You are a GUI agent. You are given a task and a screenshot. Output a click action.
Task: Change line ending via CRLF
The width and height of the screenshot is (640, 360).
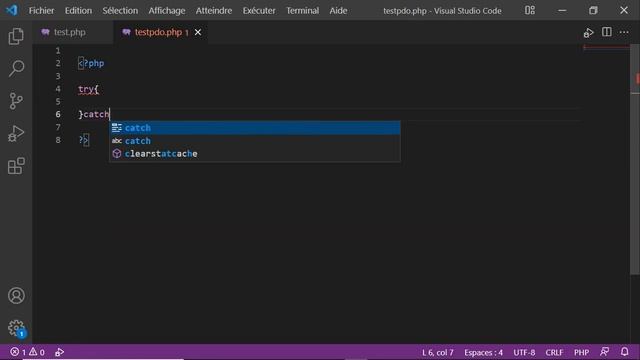click(x=554, y=352)
